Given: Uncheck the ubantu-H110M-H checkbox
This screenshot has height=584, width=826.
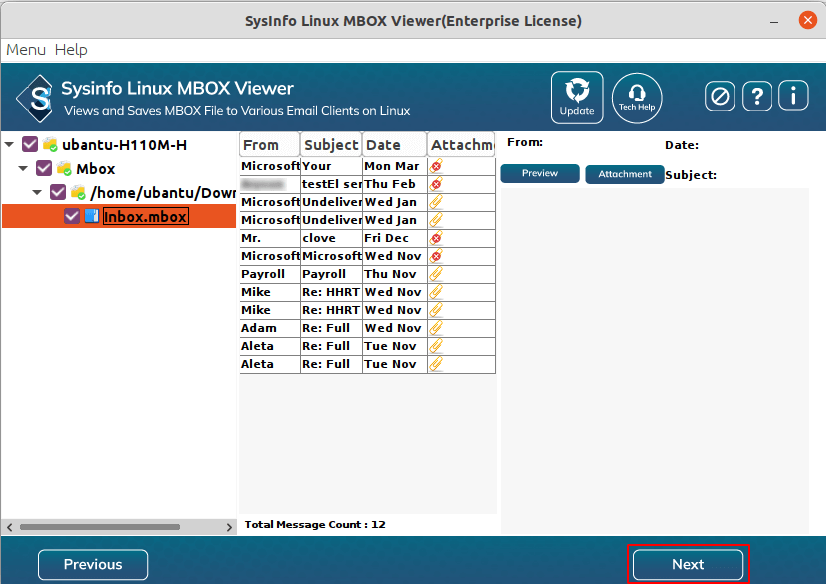Looking at the screenshot, I should (x=30, y=145).
